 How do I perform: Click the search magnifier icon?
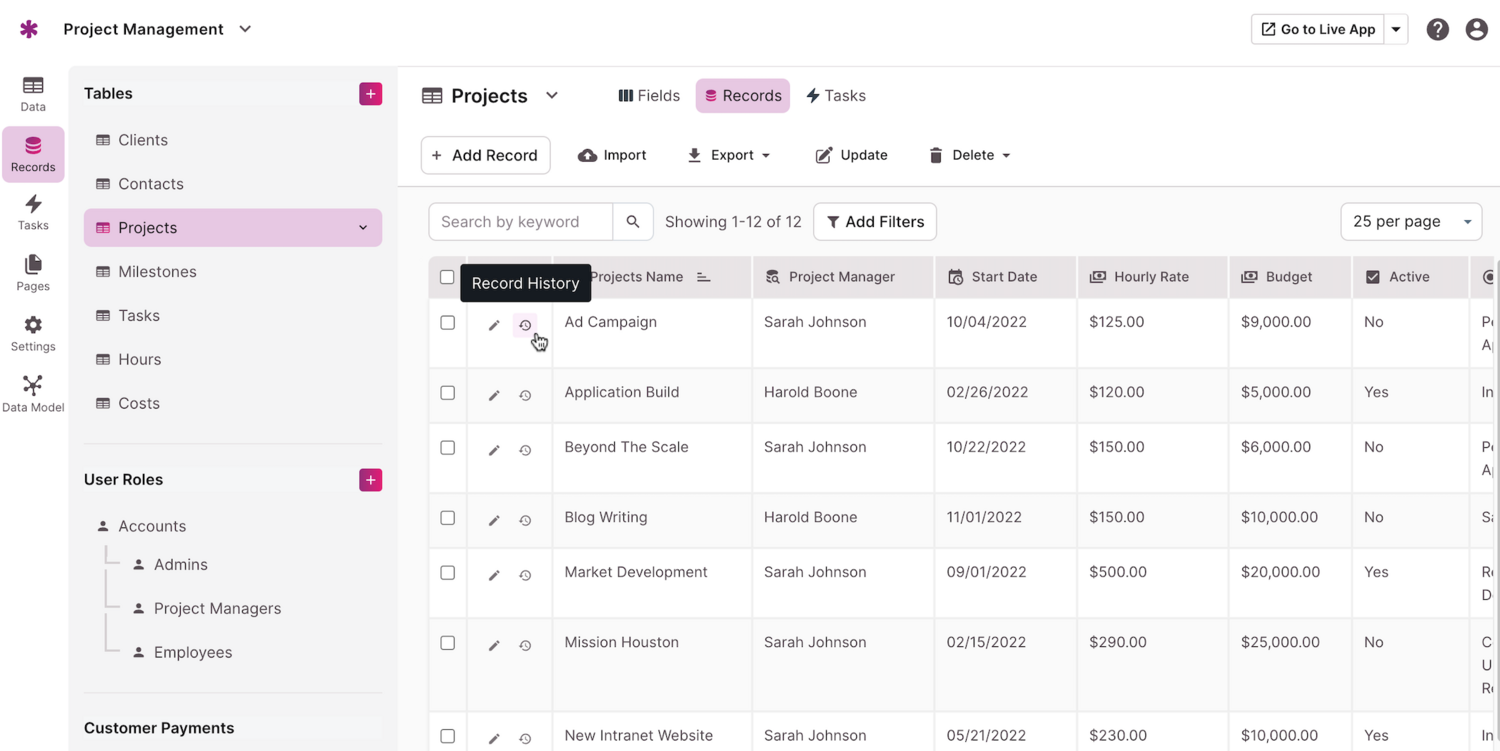coord(633,222)
